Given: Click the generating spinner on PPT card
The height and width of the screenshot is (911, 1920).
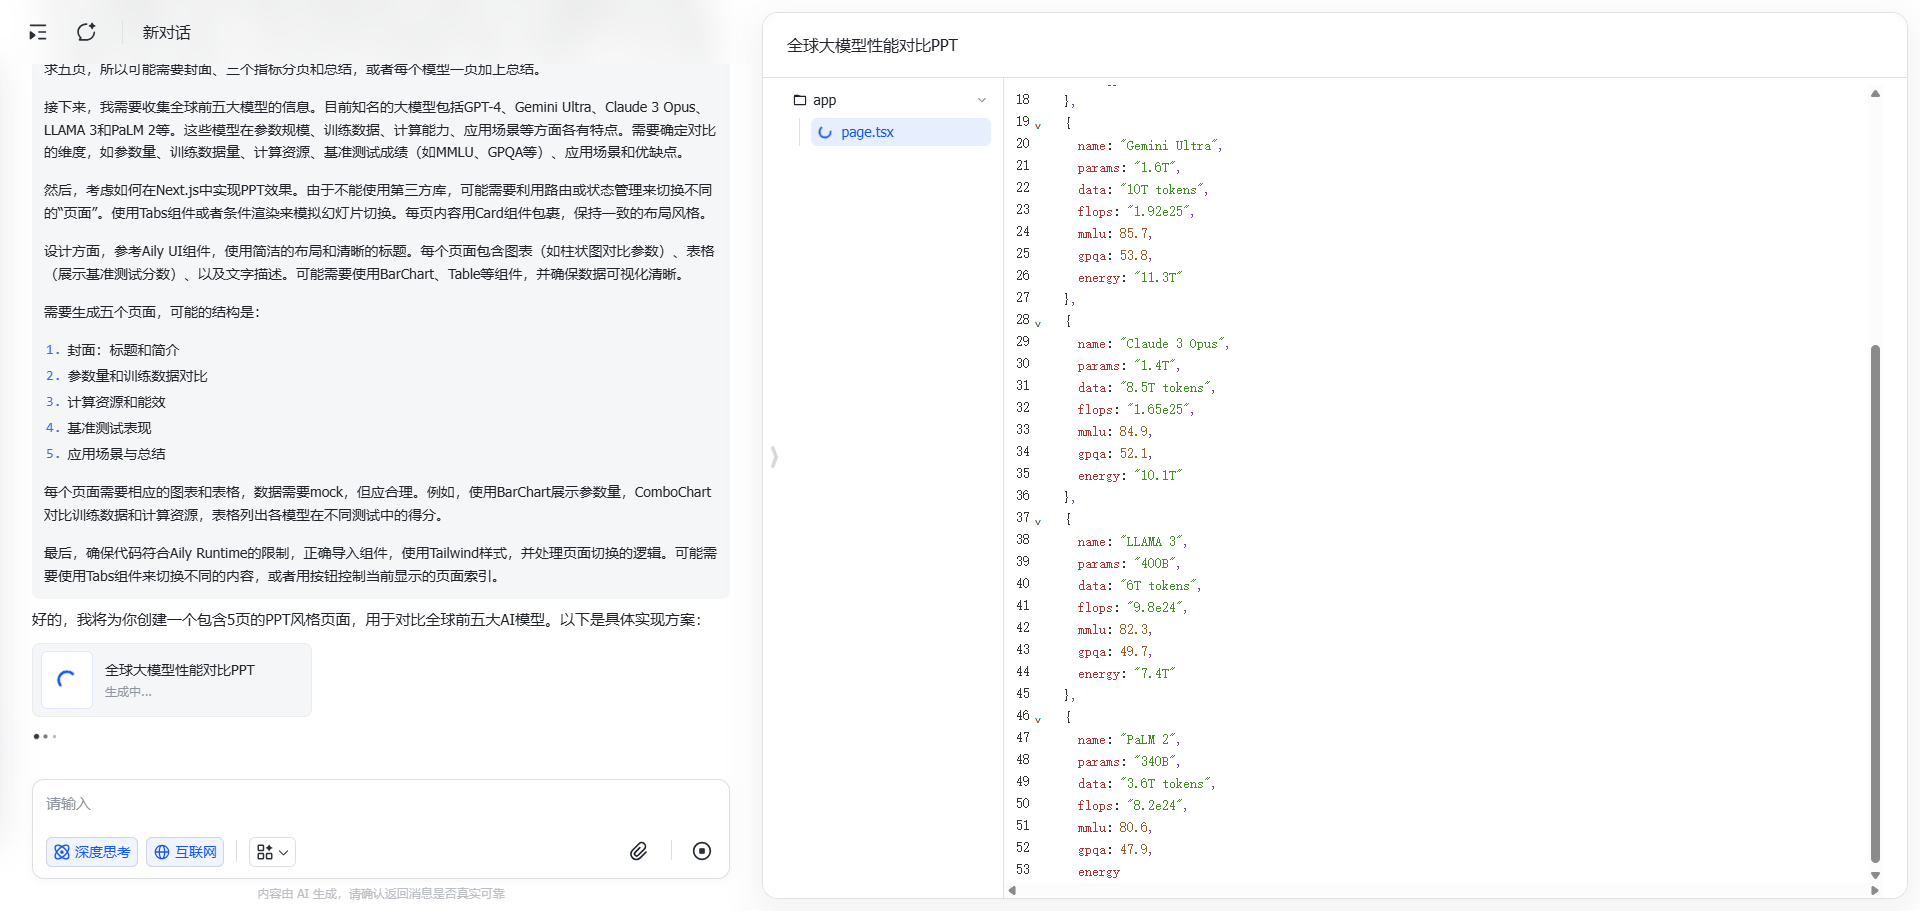Looking at the screenshot, I should tap(67, 680).
